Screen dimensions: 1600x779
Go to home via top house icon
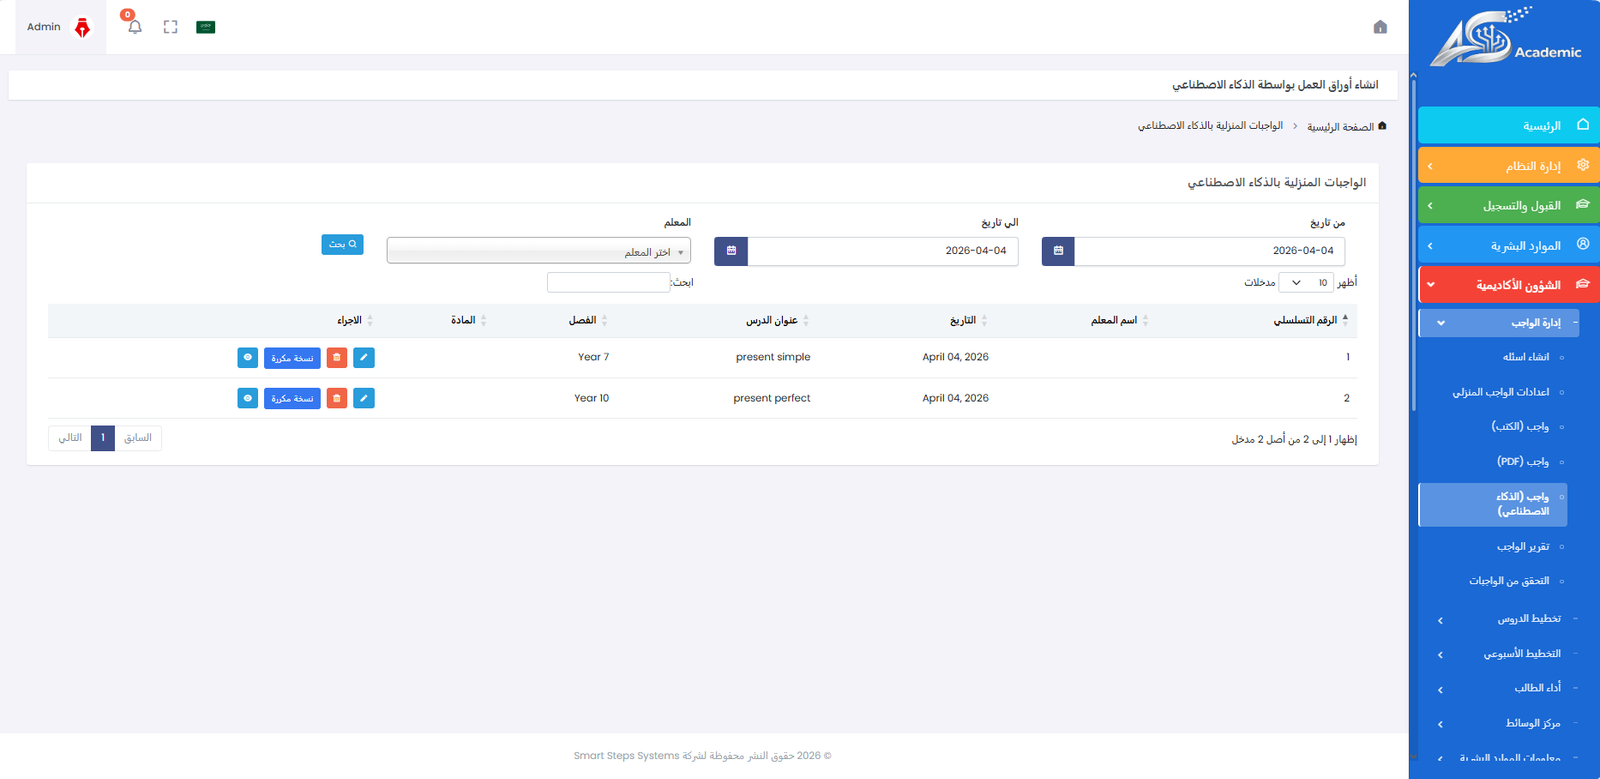pyautogui.click(x=1380, y=27)
